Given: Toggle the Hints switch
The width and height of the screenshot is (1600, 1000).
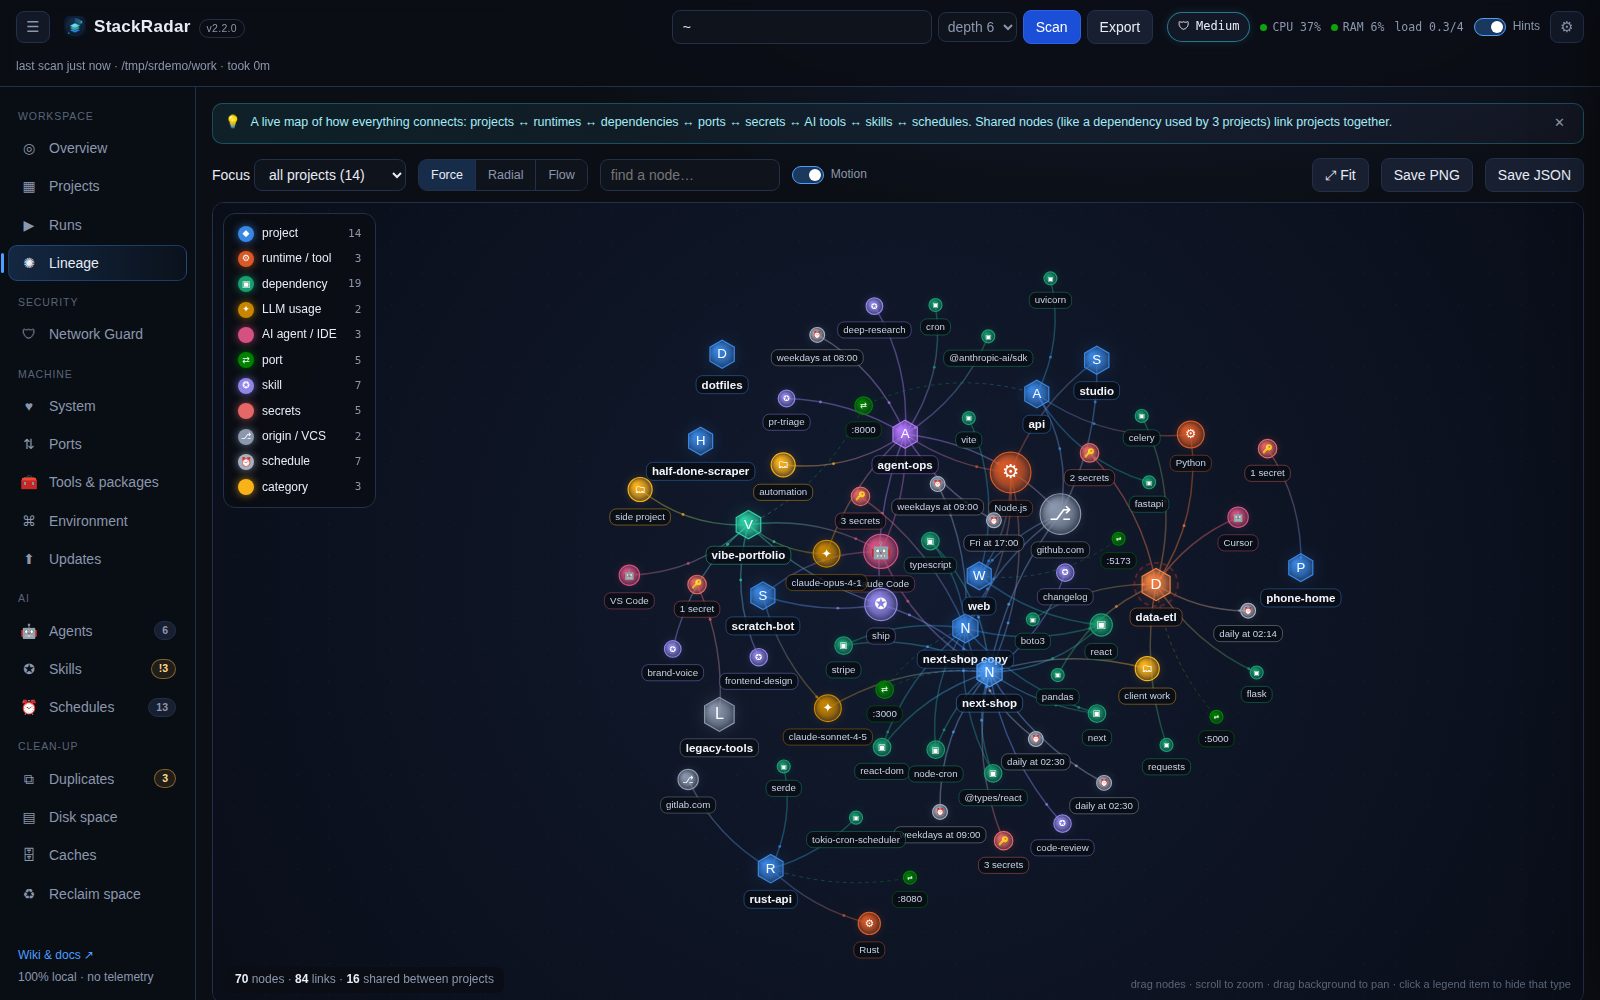Looking at the screenshot, I should pyautogui.click(x=1489, y=27).
